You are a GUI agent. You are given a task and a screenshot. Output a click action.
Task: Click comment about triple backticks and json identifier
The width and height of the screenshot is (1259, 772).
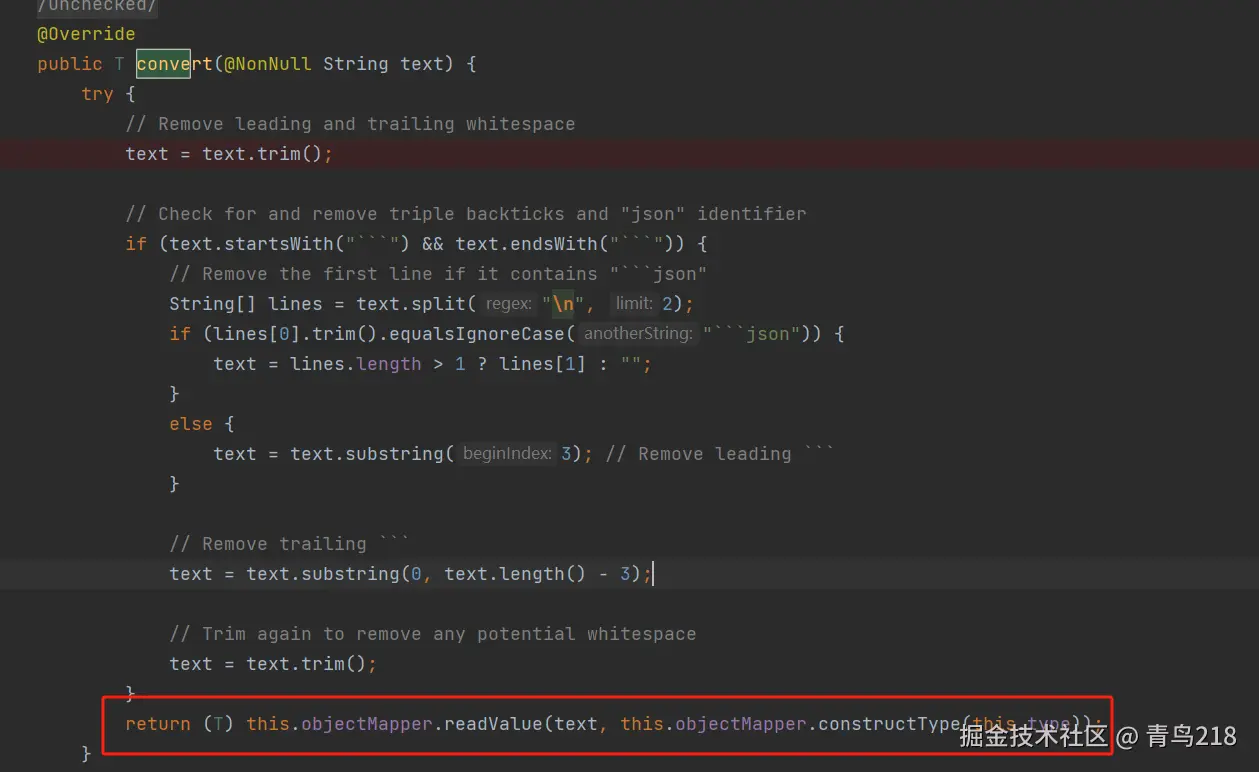(x=466, y=214)
